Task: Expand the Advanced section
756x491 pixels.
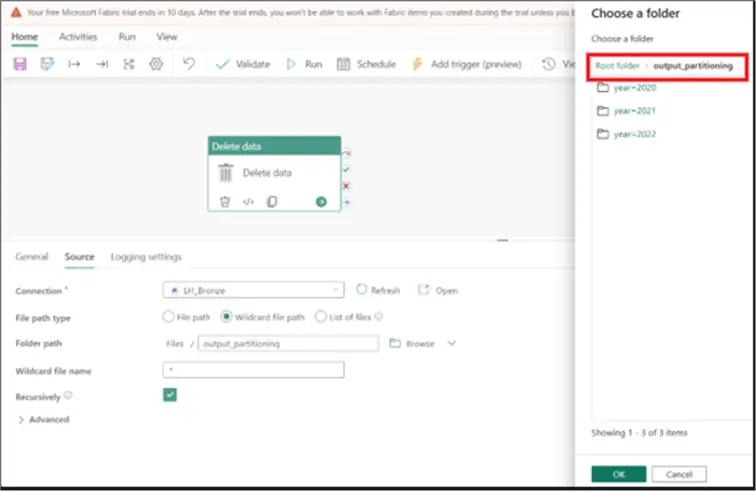Action: pyautogui.click(x=43, y=419)
